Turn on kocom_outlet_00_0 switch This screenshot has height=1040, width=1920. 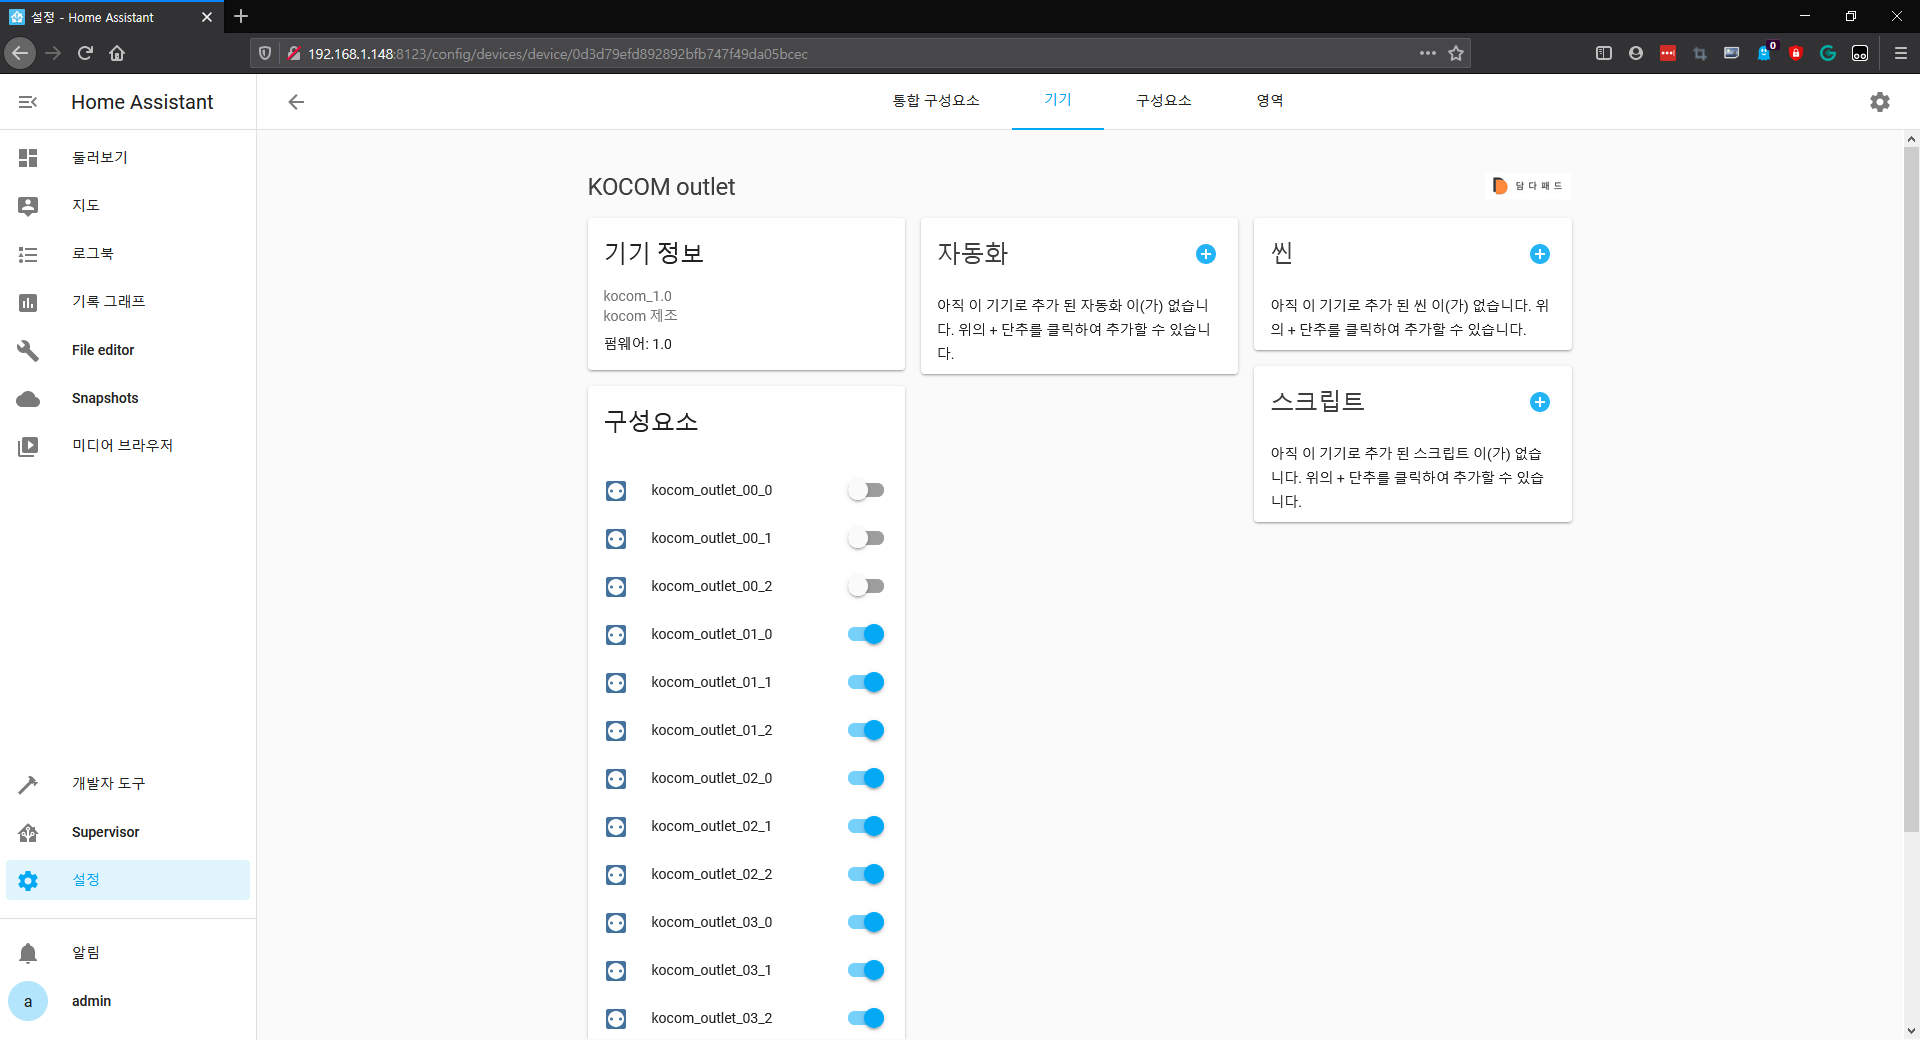866,490
